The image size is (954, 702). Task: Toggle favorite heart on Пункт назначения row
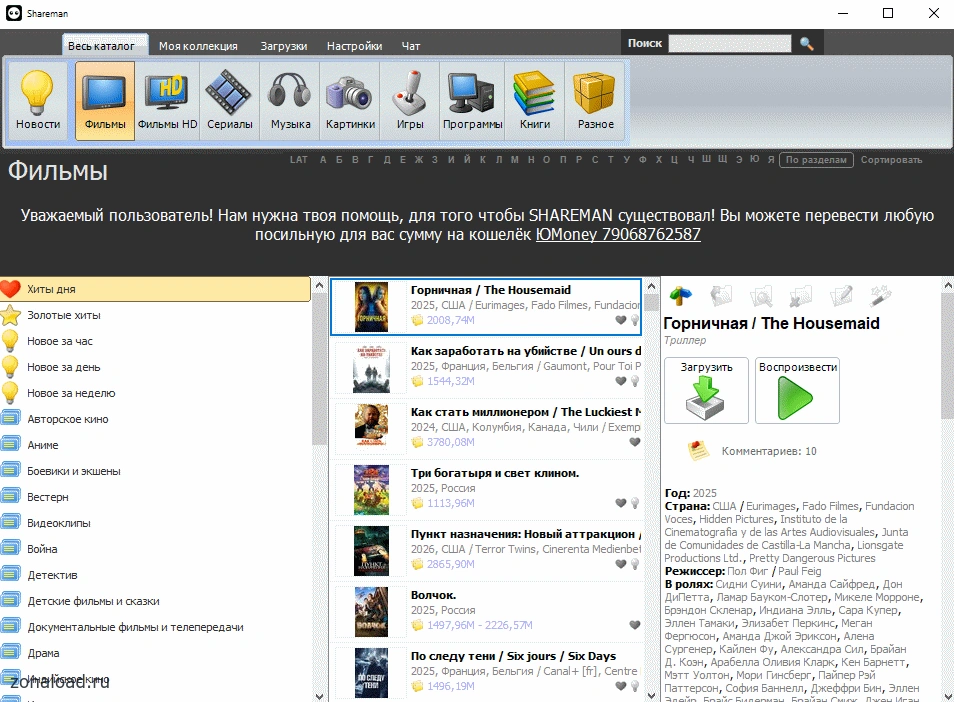click(x=621, y=564)
